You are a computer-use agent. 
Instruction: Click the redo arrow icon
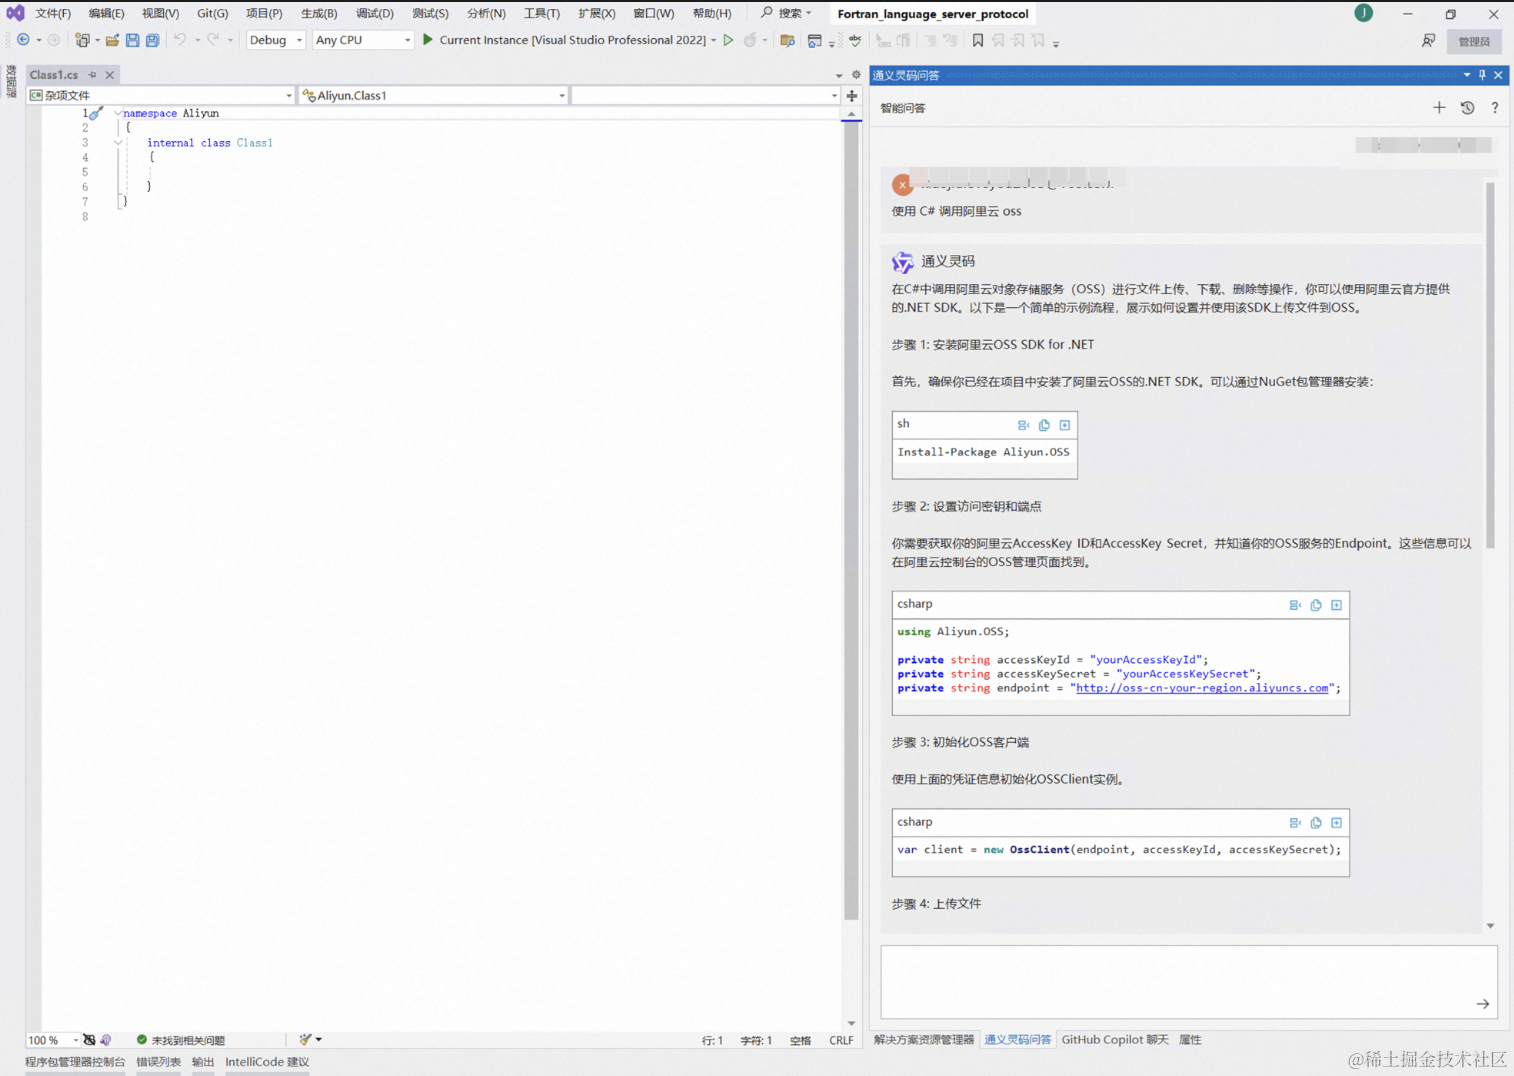coord(213,40)
